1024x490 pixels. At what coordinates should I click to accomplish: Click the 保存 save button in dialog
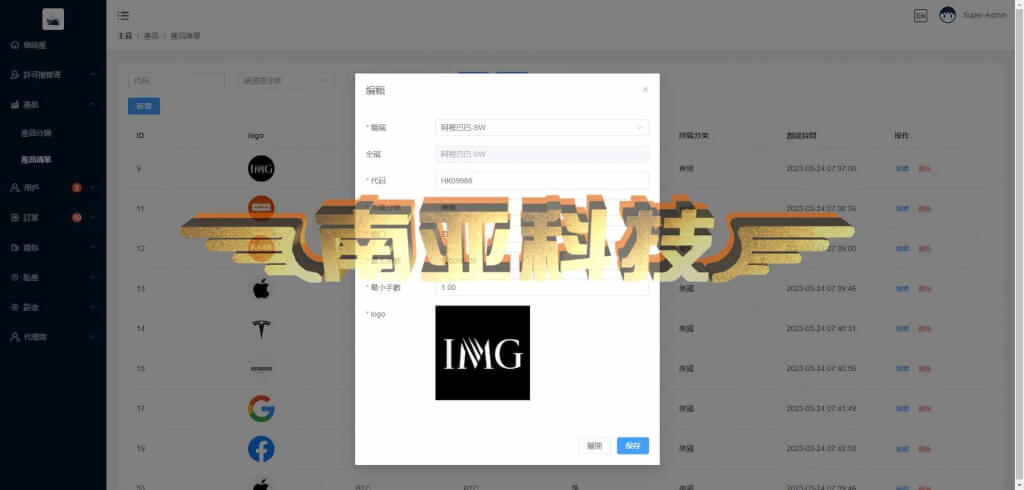[633, 446]
